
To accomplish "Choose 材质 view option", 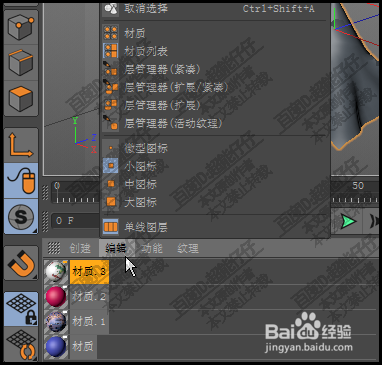I will coord(215,33).
